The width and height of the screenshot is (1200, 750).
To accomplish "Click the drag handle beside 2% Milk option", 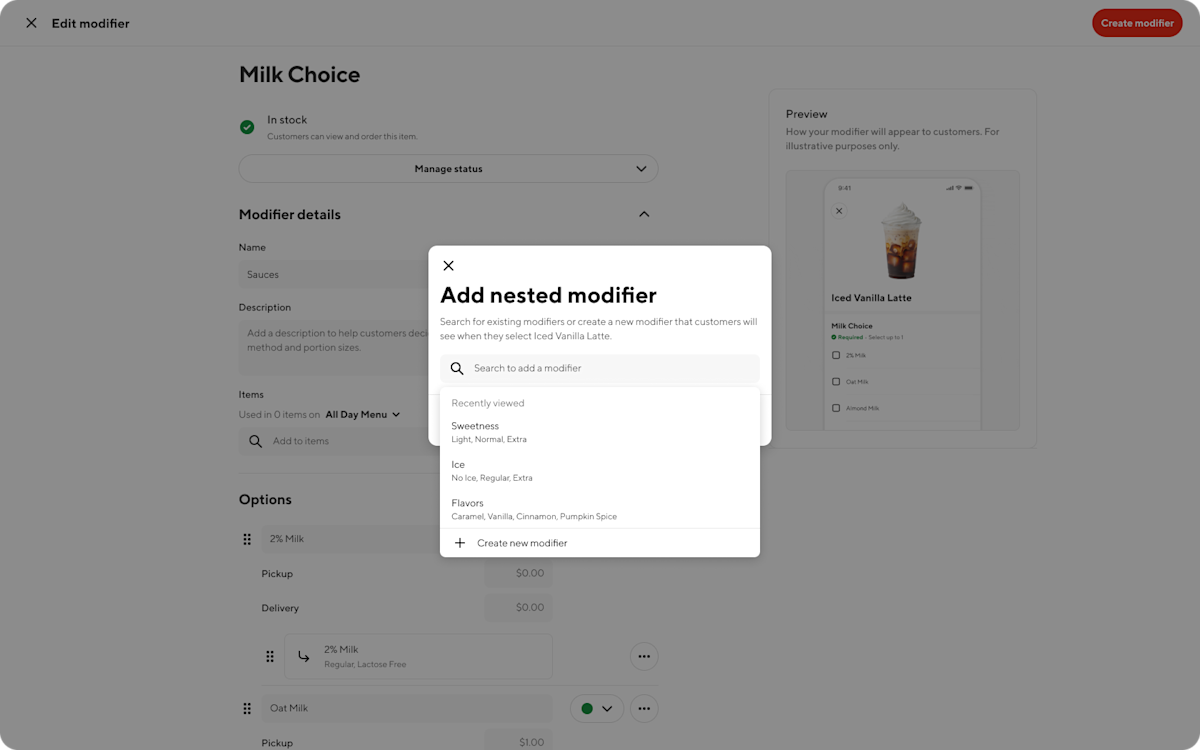I will 247,539.
